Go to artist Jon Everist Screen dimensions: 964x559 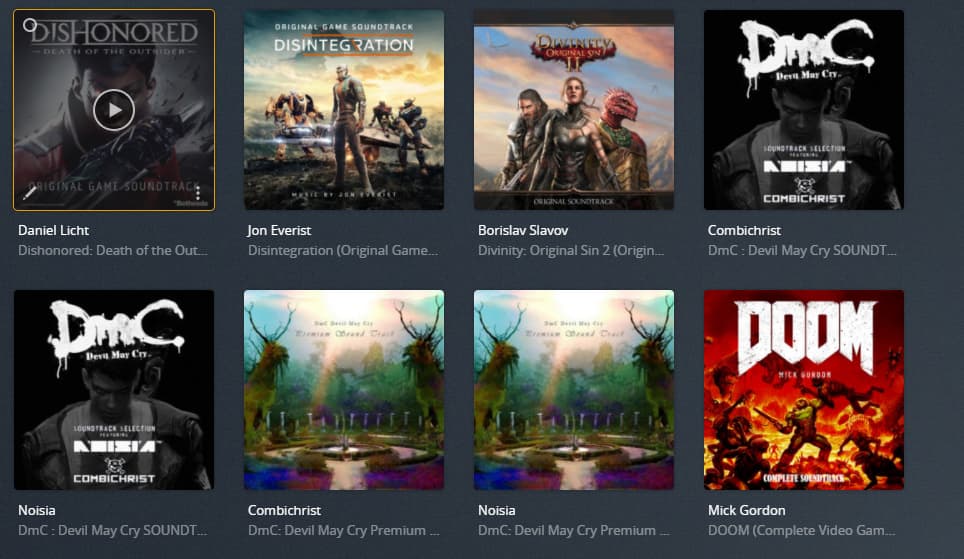(279, 231)
